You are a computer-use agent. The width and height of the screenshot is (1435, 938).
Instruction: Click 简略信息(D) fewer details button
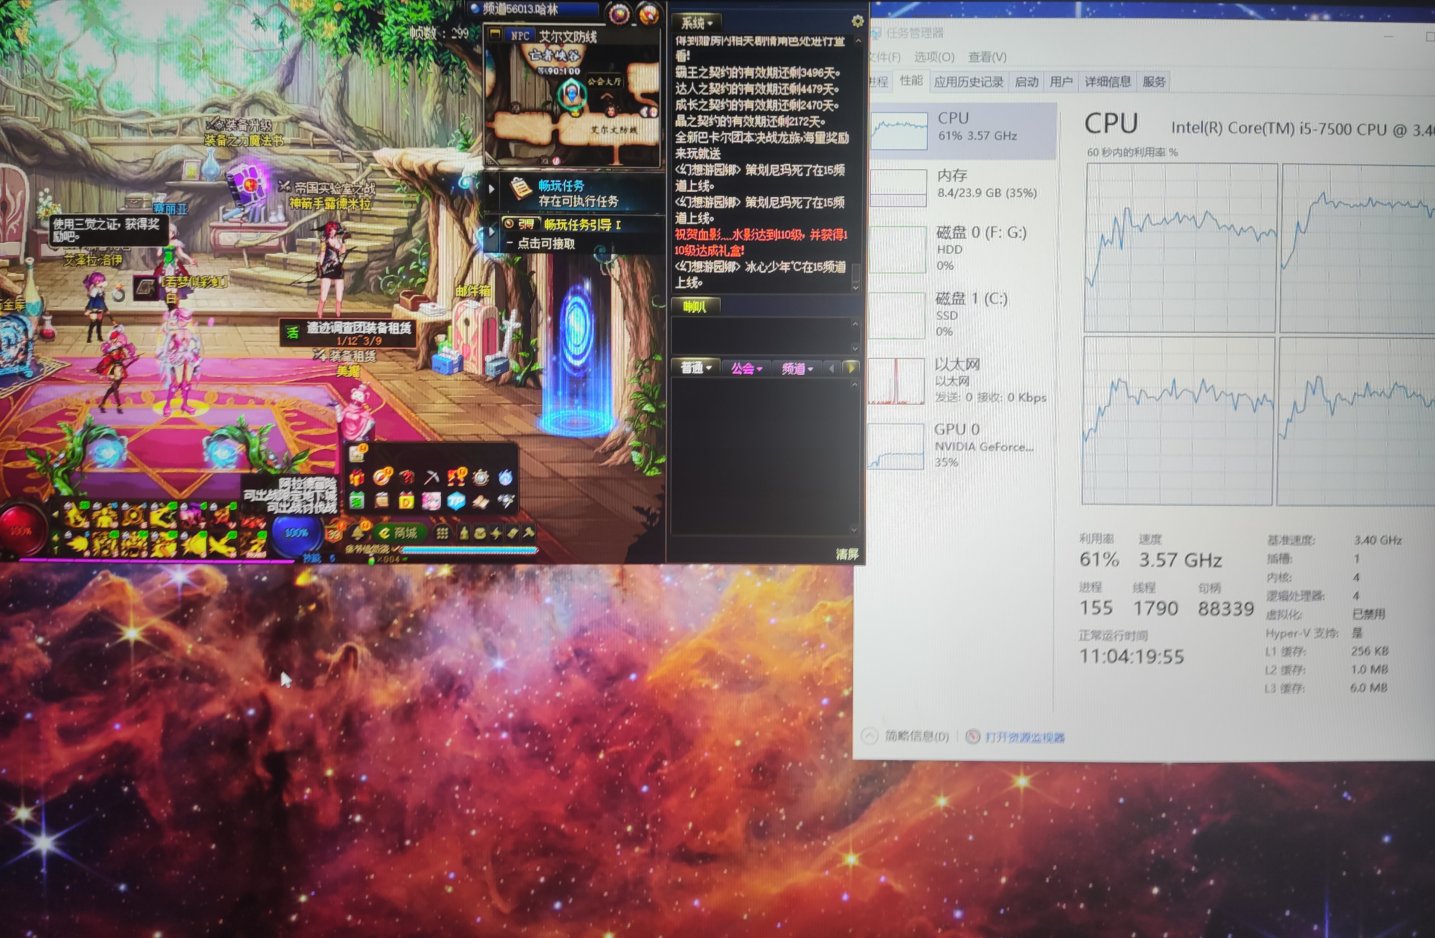click(x=906, y=736)
